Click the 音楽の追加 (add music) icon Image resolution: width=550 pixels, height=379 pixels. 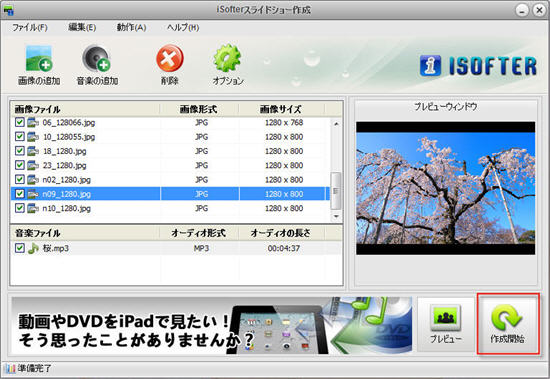pos(97,59)
